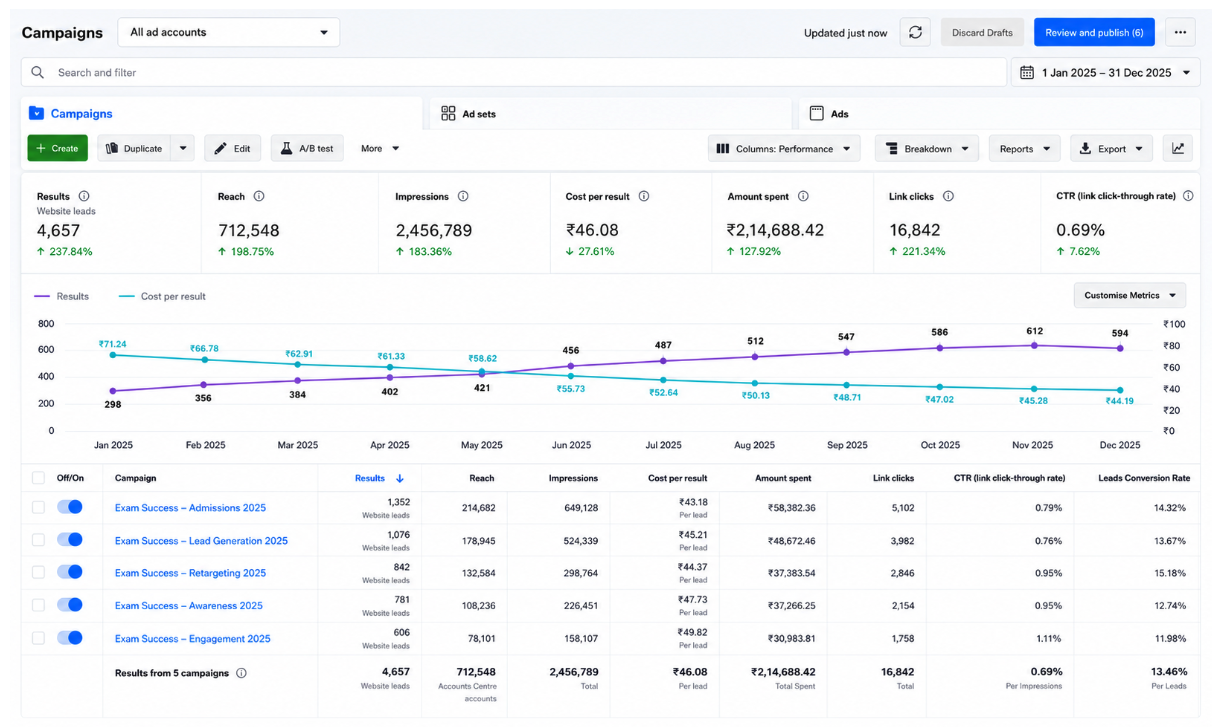
Task: Click info icon next to Reach metric
Action: [x=259, y=196]
